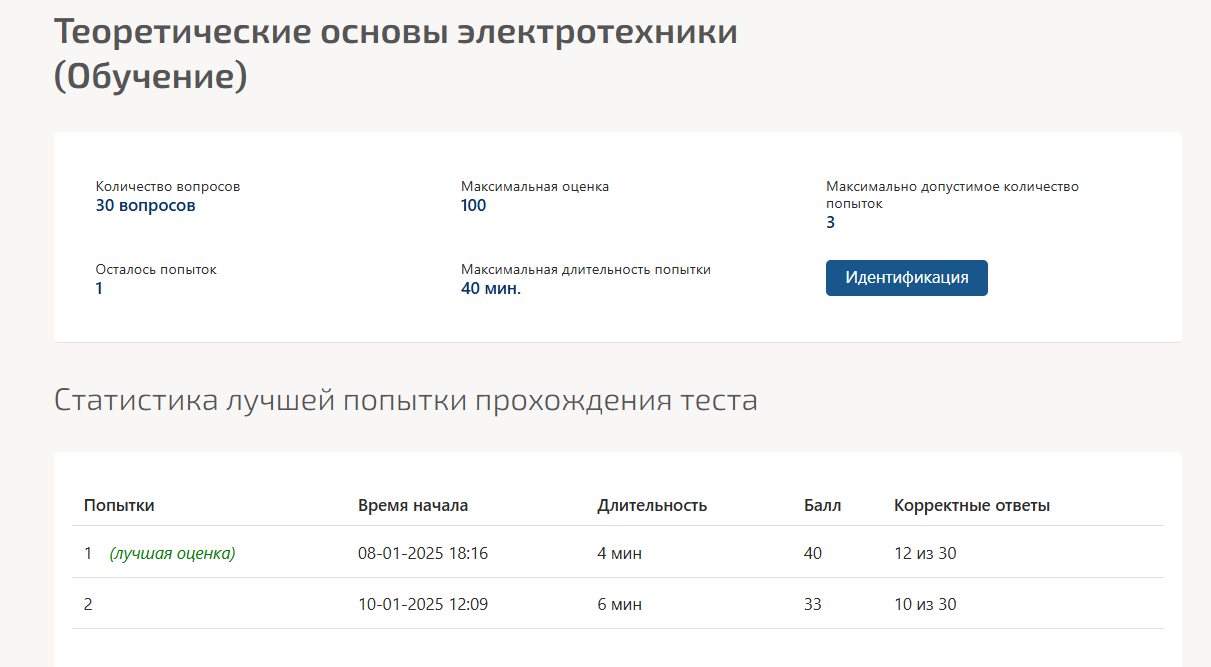Click the Попытки column header
1211x667 pixels.
coord(119,505)
